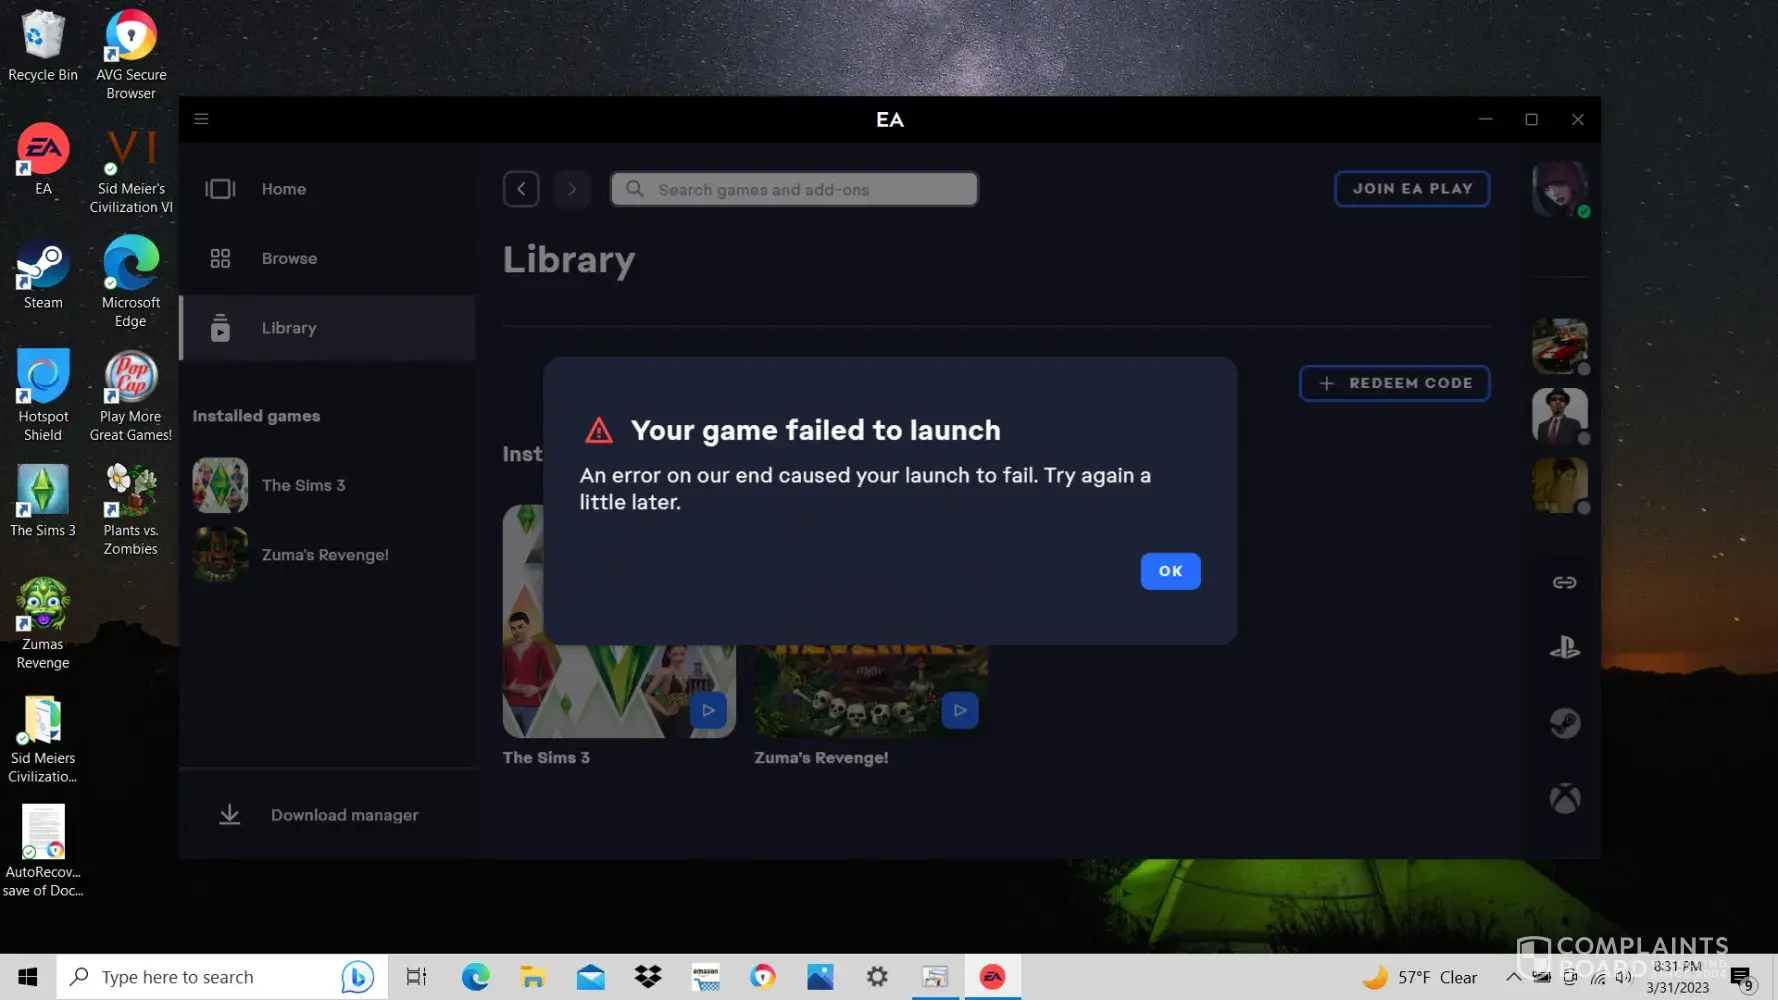
Task: Open the Home section in sidebar
Action: 284,189
